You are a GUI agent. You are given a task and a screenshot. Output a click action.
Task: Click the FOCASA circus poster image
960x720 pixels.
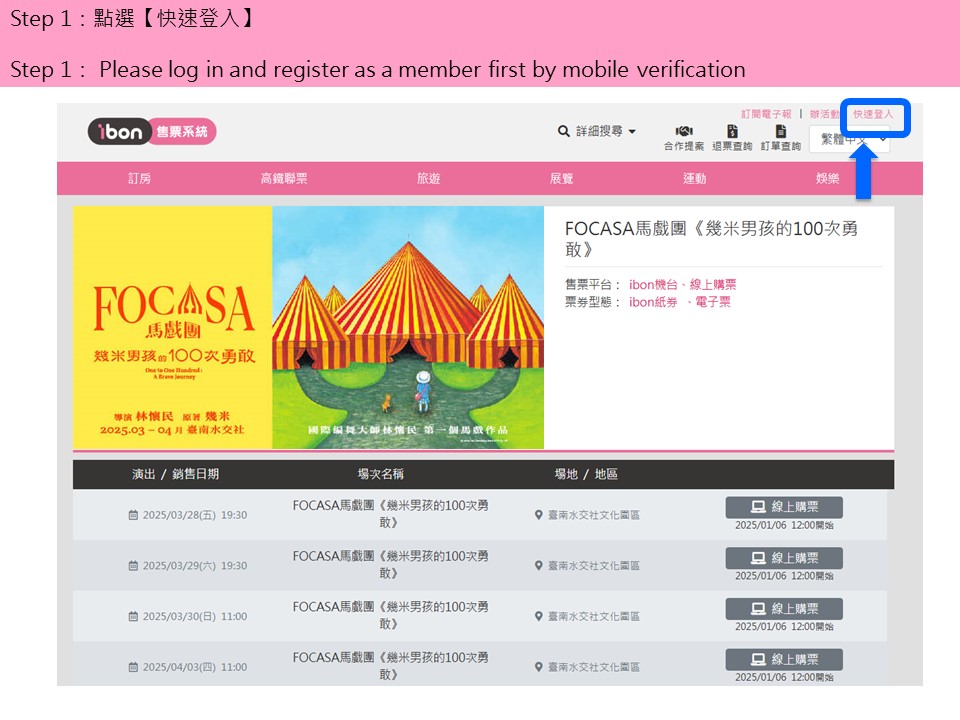tap(308, 327)
